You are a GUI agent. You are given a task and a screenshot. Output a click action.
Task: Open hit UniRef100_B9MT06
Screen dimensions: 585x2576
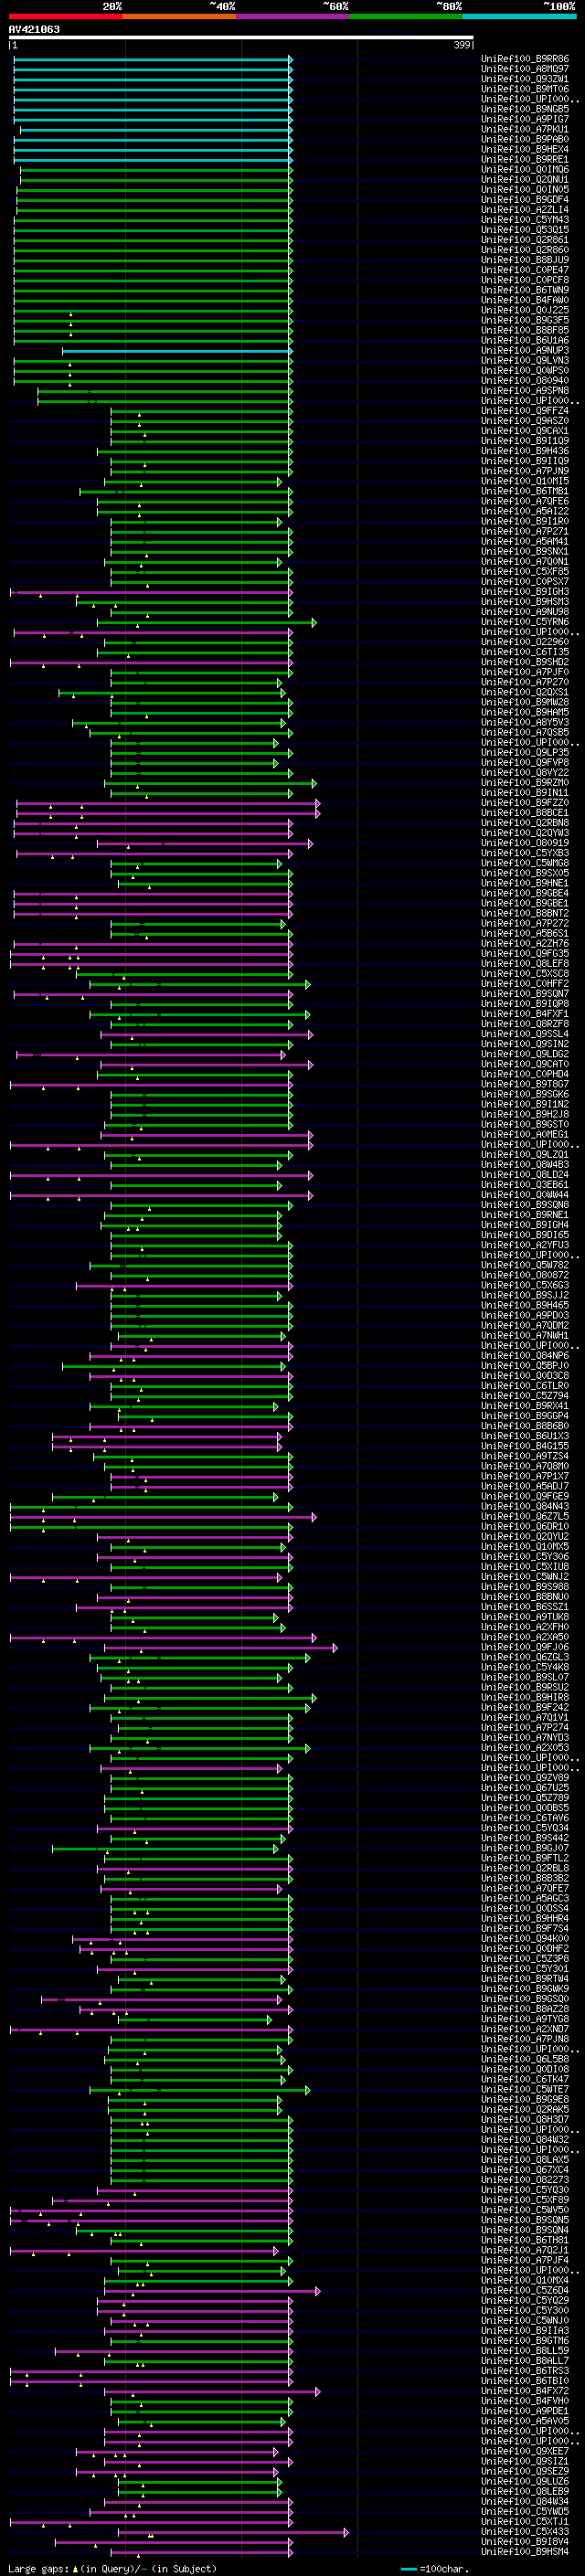tap(525, 89)
